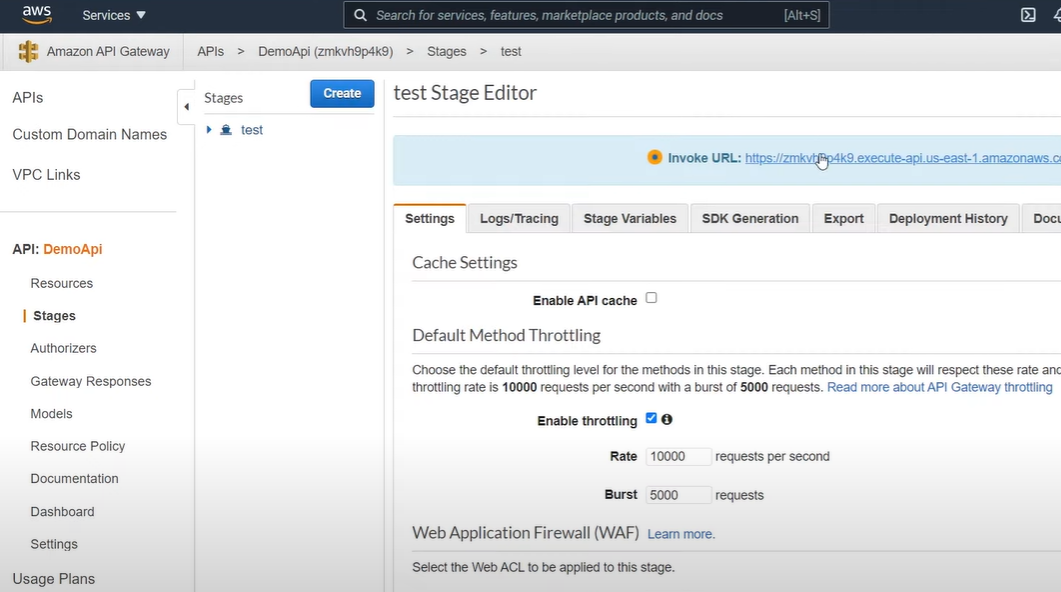Open the Services dropdown menu
1061x592 pixels.
click(114, 15)
